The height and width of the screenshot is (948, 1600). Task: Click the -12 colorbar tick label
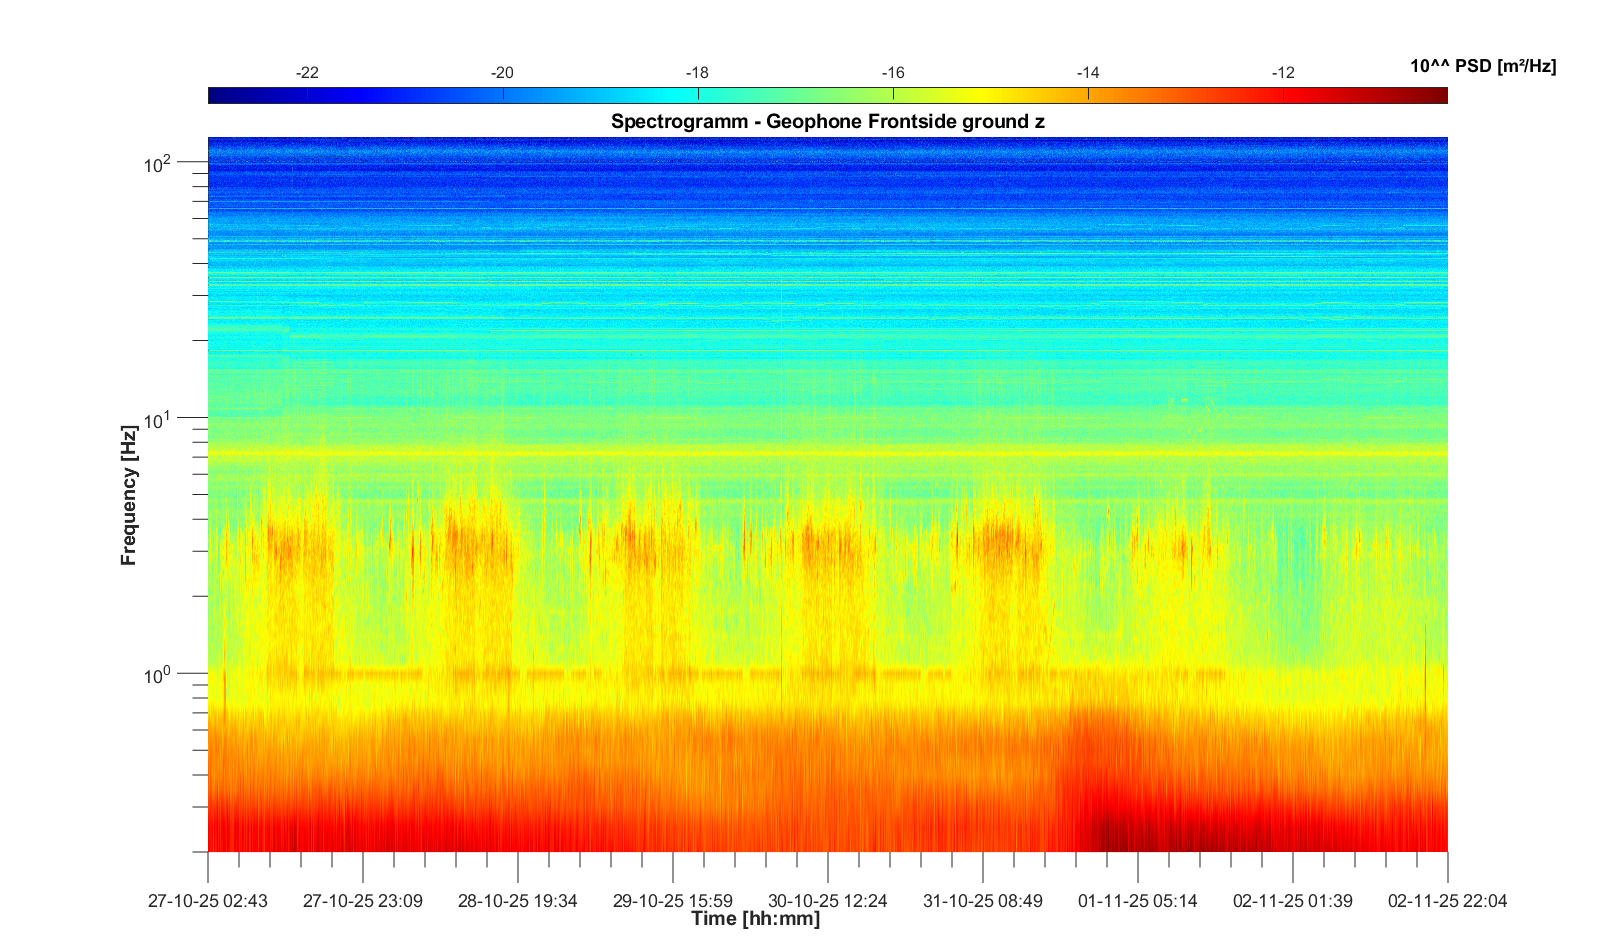coord(1283,73)
